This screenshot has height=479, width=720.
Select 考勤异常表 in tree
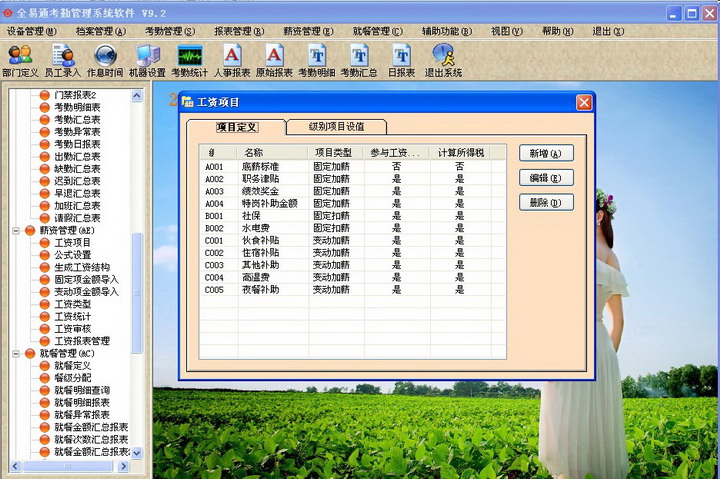coord(77,132)
